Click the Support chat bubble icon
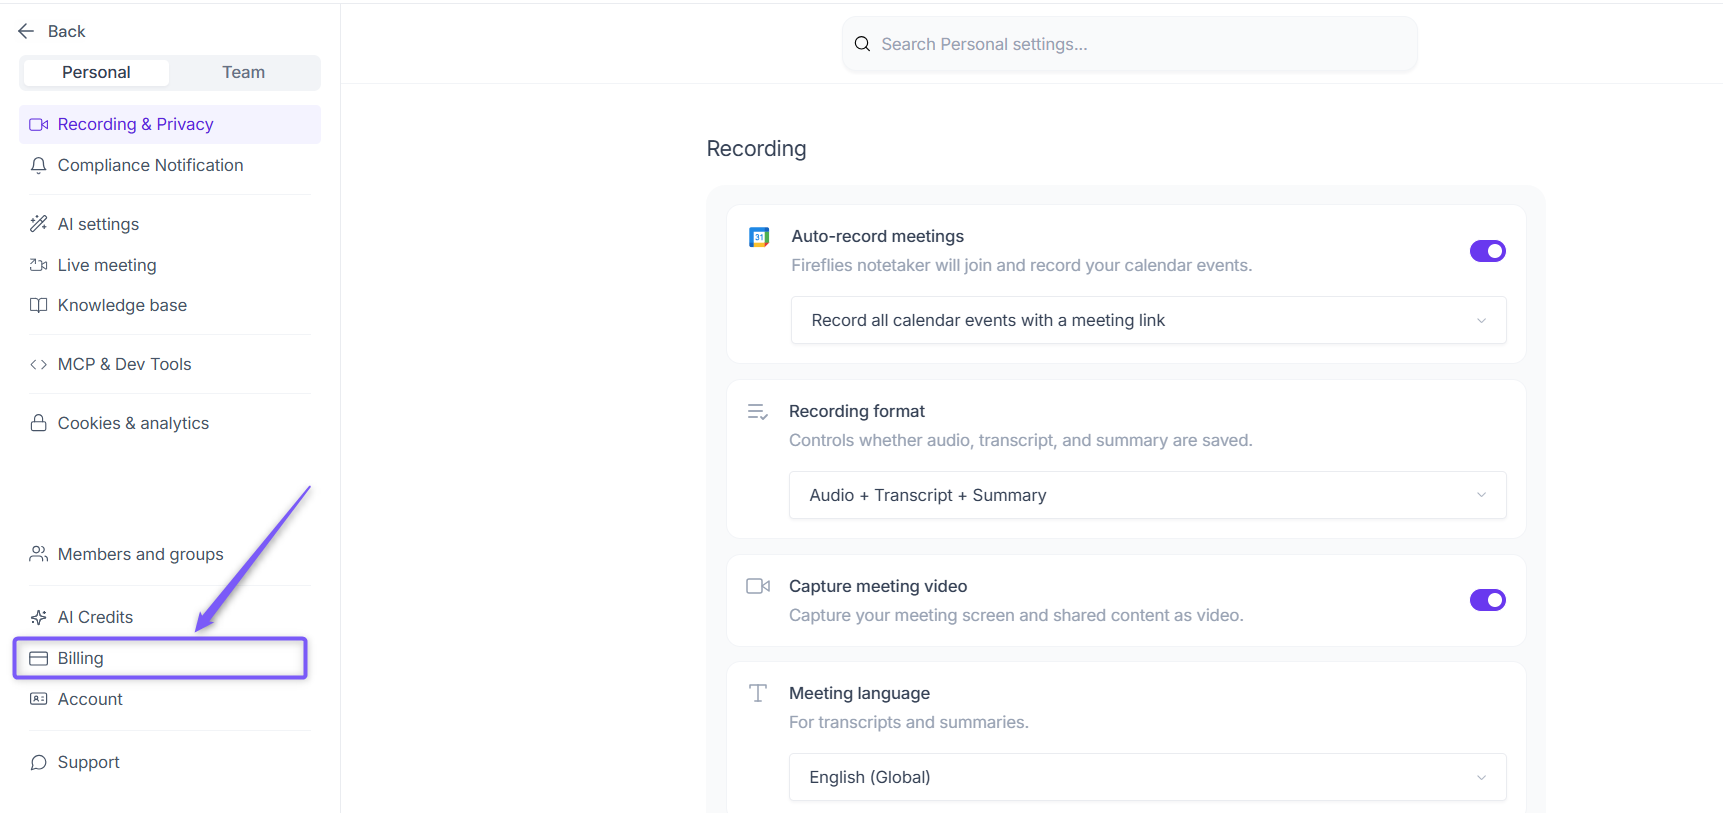This screenshot has width=1723, height=813. (x=39, y=762)
